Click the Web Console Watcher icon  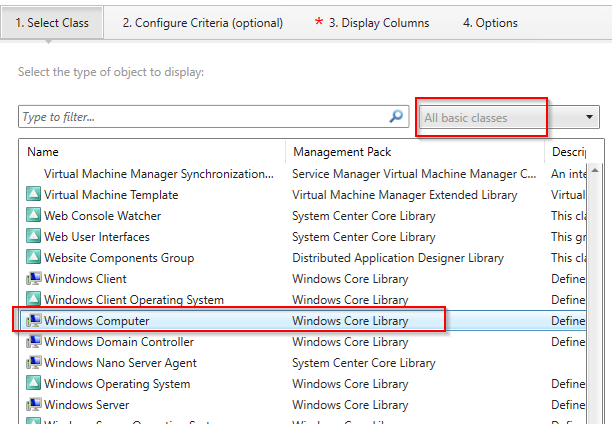pos(33,215)
